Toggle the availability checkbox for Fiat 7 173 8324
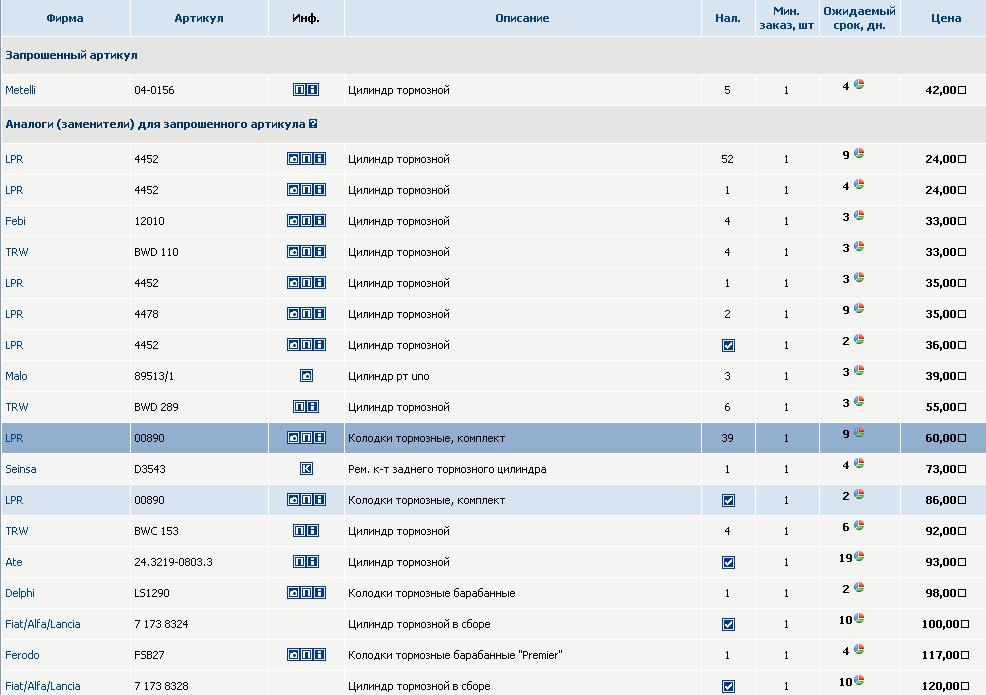The height and width of the screenshot is (695, 986). [728, 624]
